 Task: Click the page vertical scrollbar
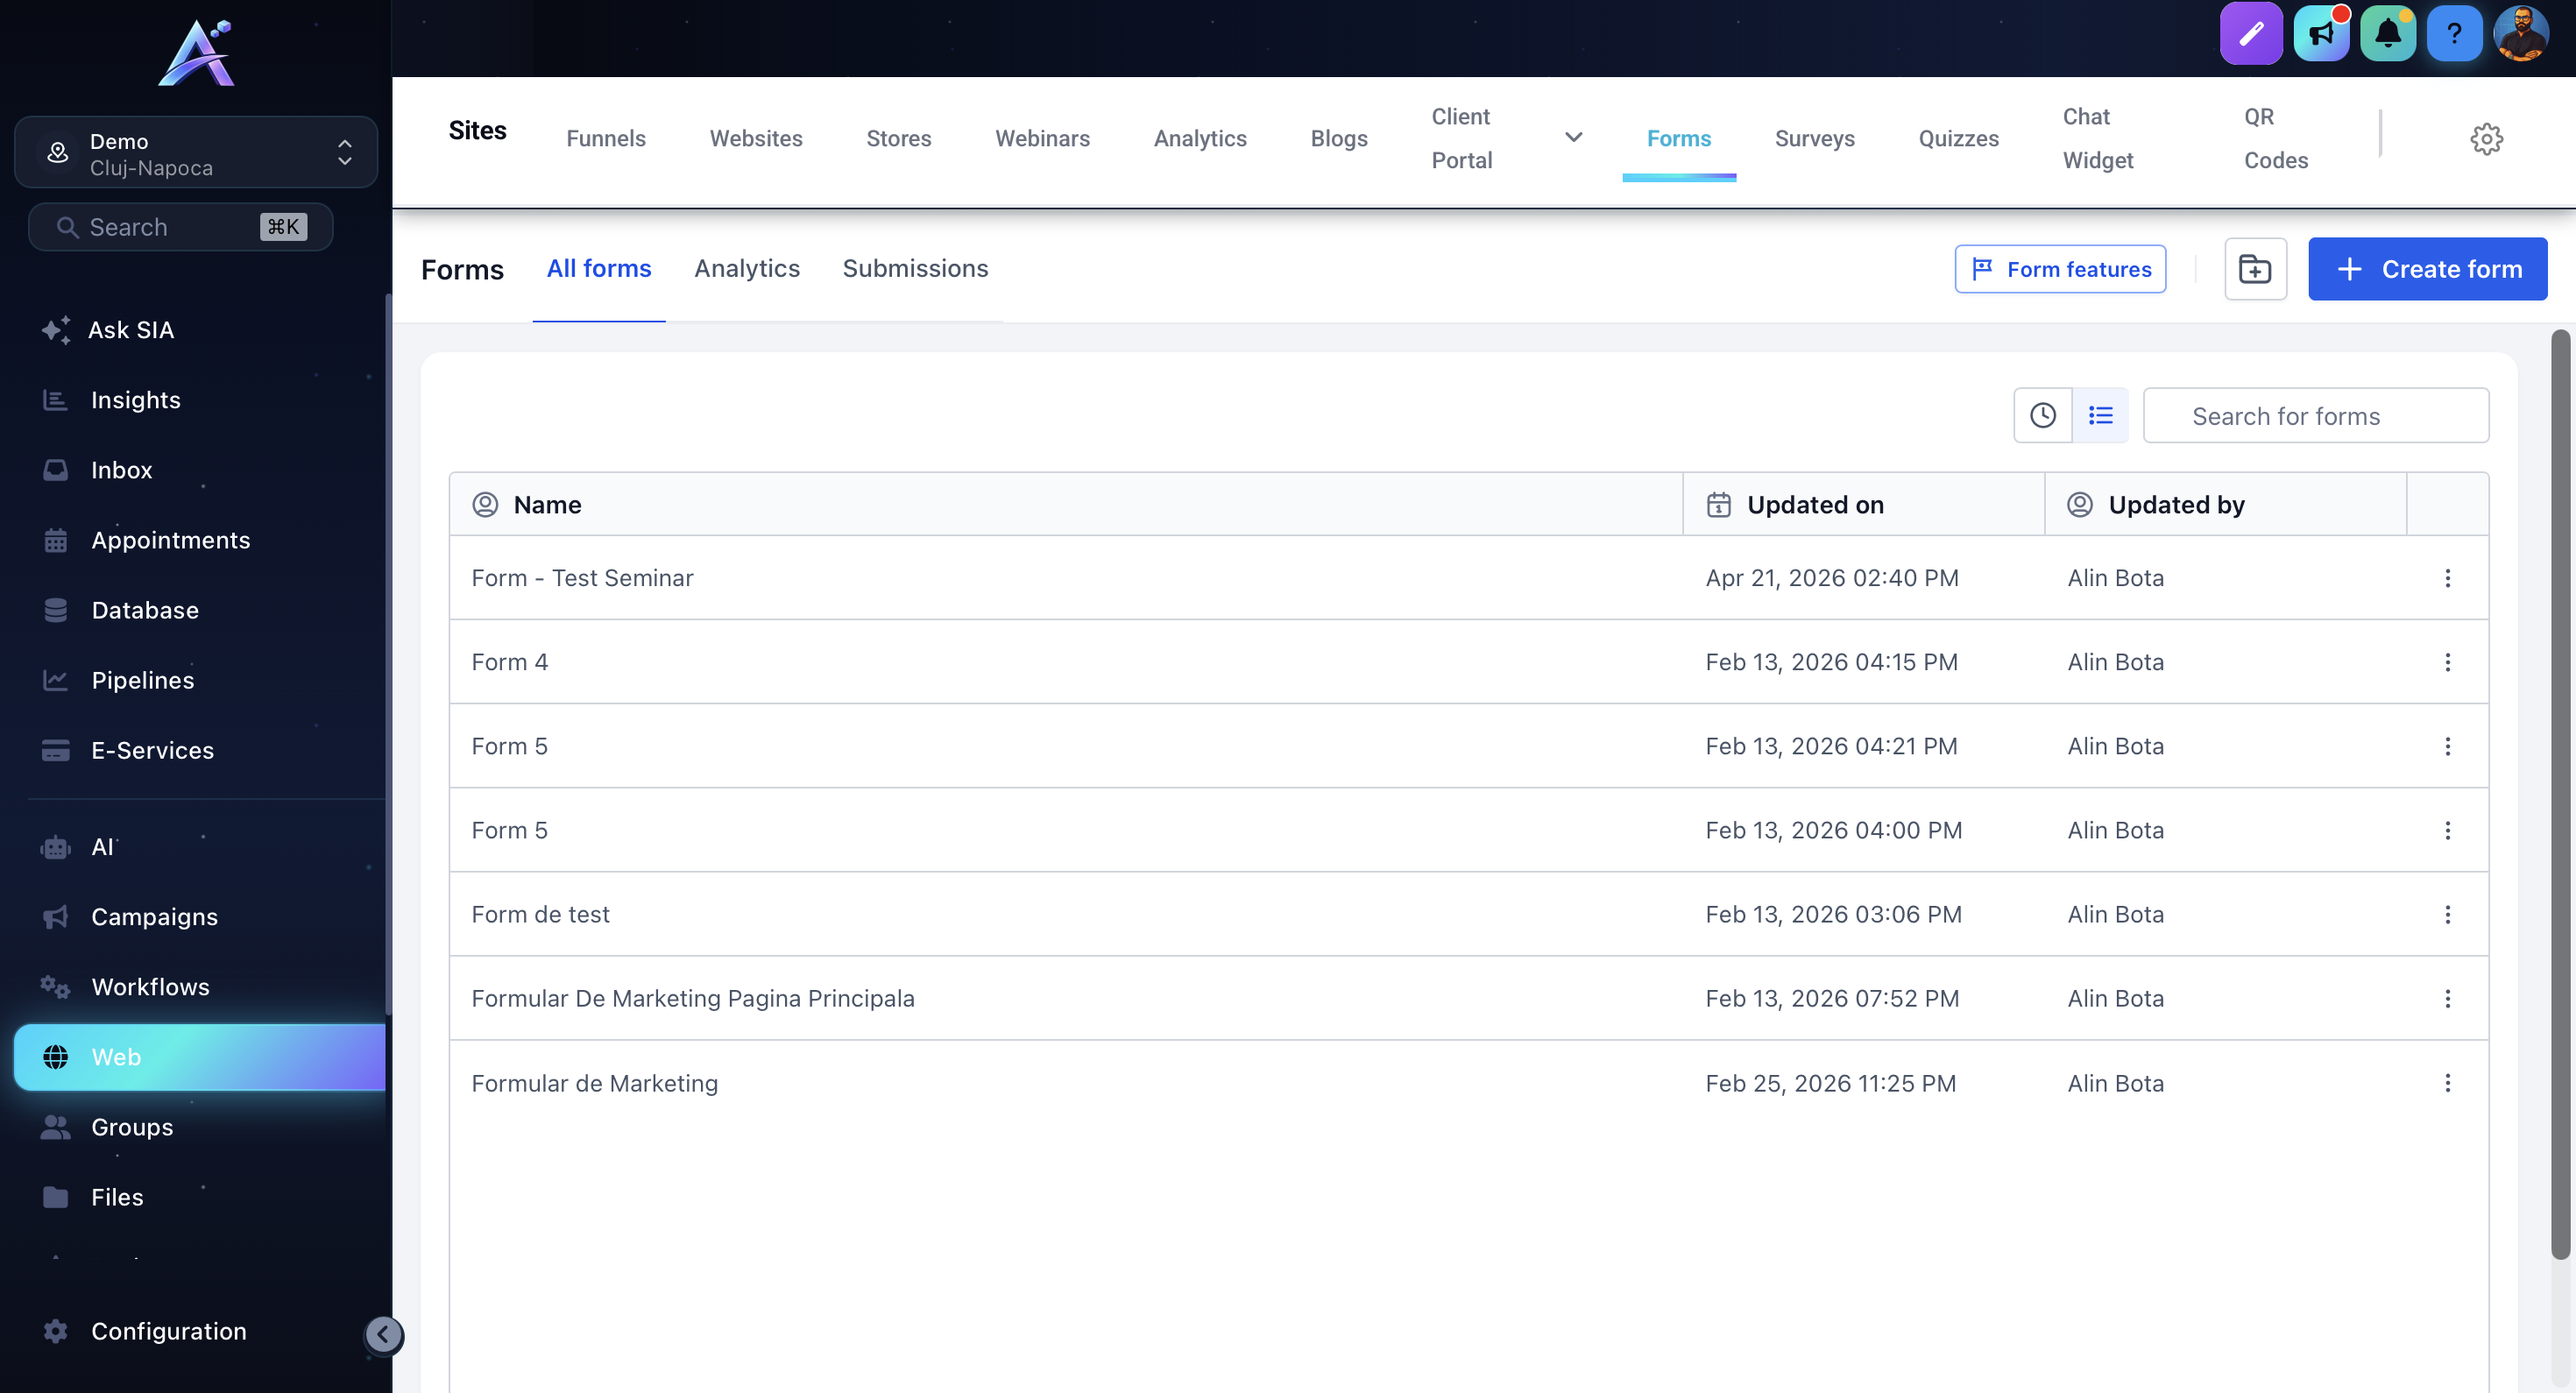coord(2559,795)
